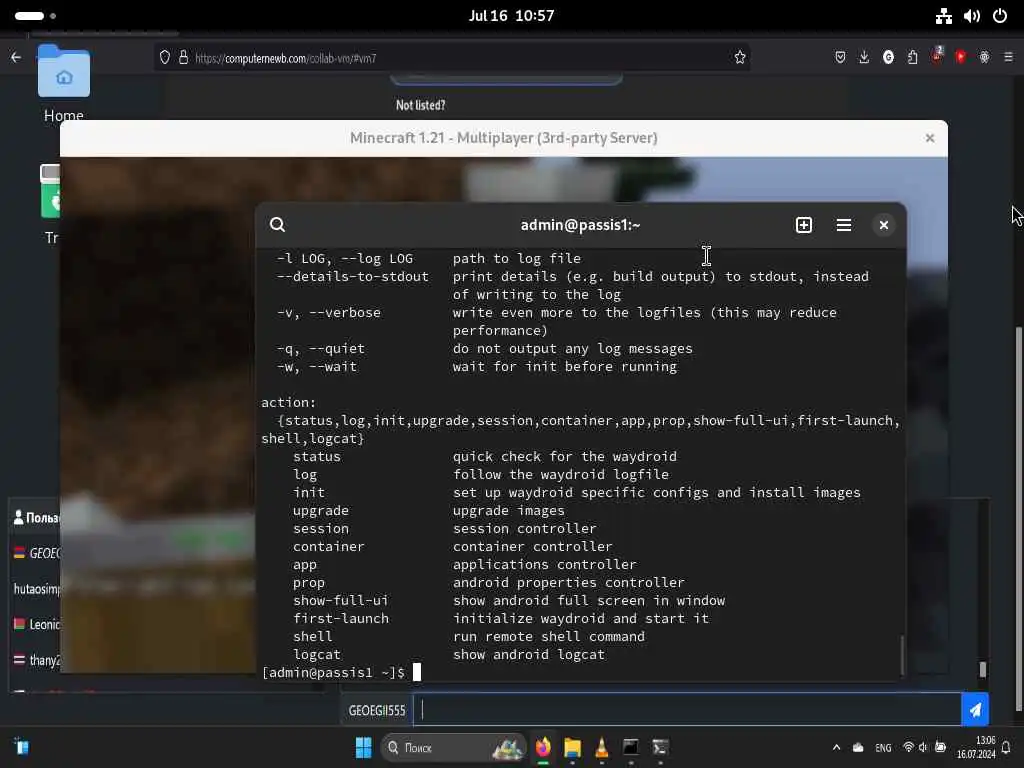The height and width of the screenshot is (768, 1024).
Task: Click the terminal window vertical scrollbar
Action: [902, 654]
